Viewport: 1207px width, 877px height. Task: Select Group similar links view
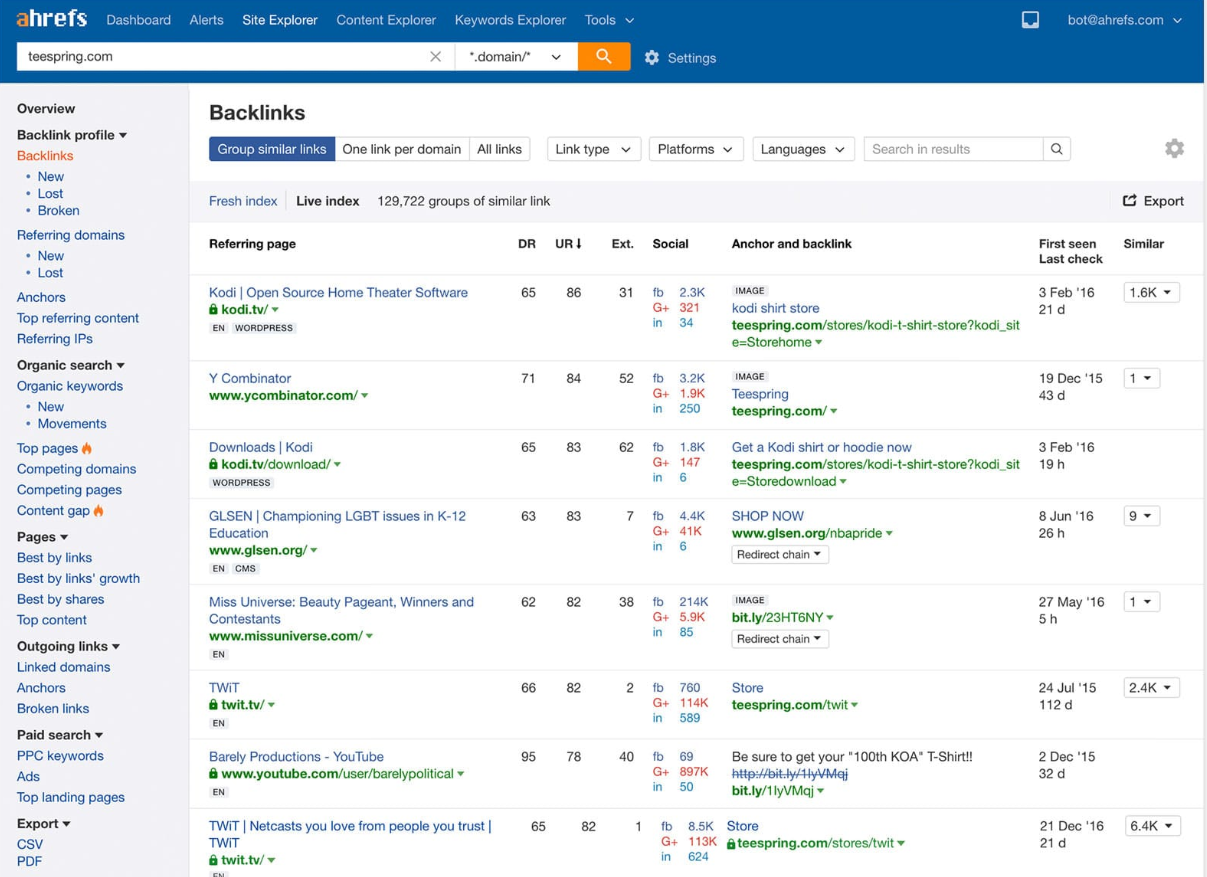(271, 149)
